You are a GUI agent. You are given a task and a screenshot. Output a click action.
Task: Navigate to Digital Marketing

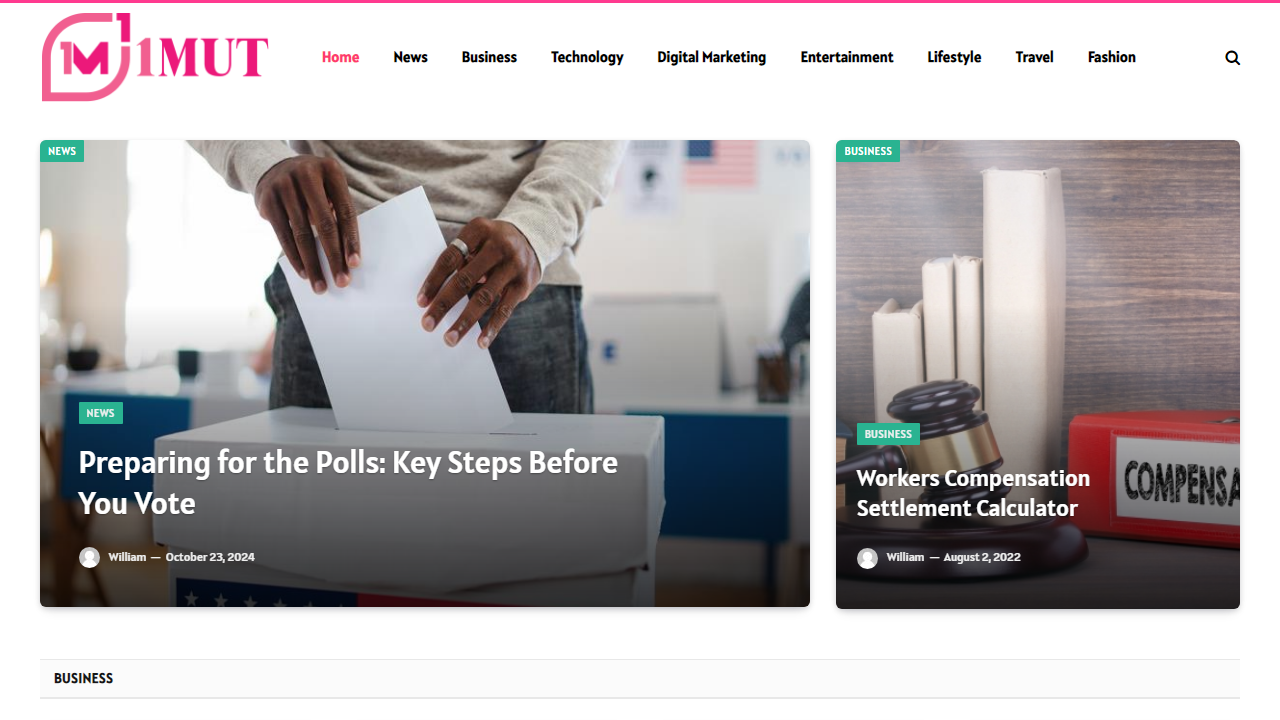(x=711, y=57)
